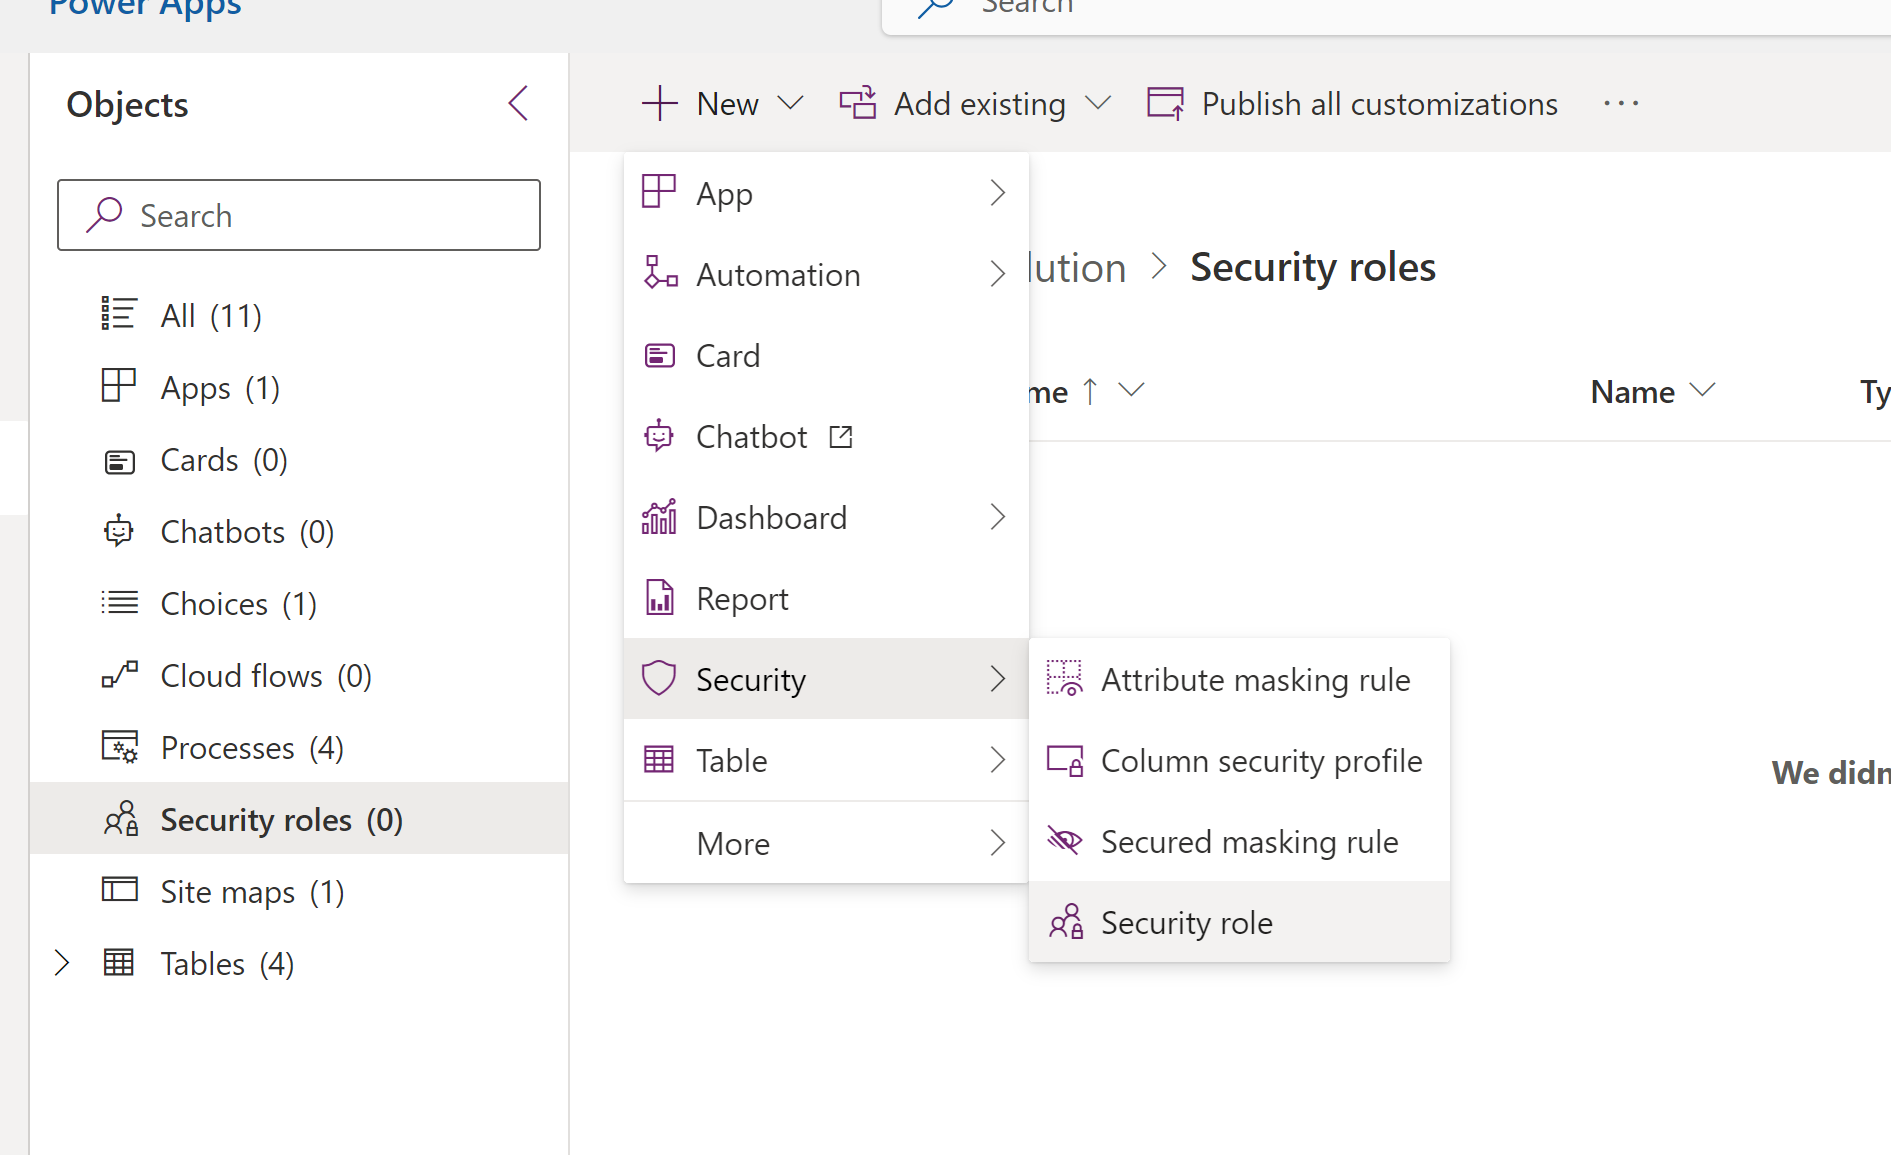Open the more commands ellipsis
This screenshot has height=1155, width=1891.
pos(1621,103)
